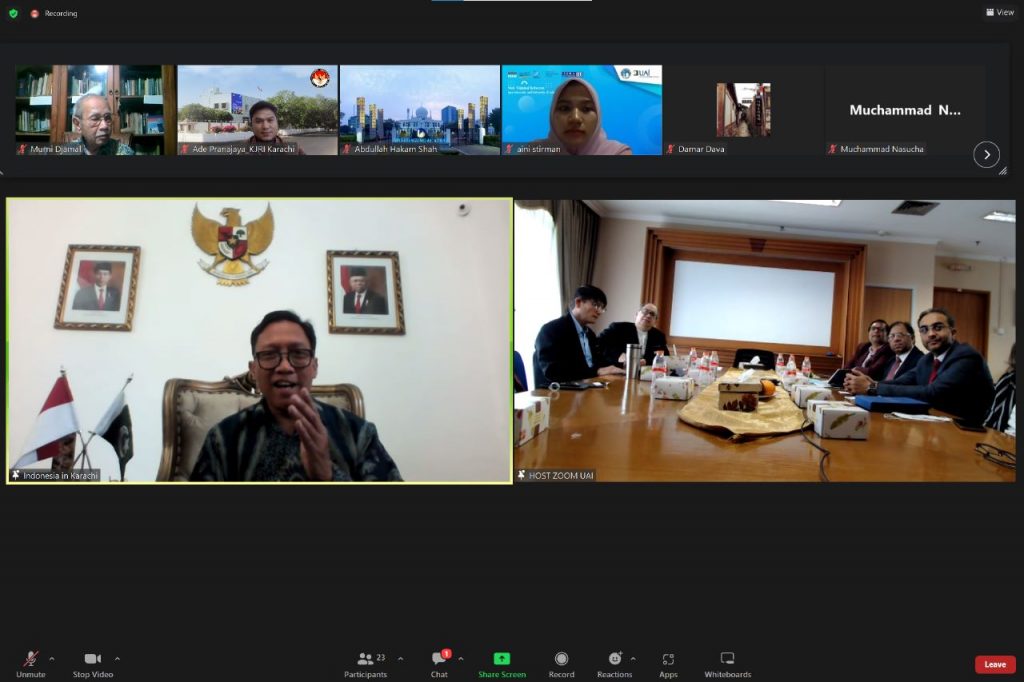
Task: Unmute the microphone
Action: pyautogui.click(x=31, y=660)
